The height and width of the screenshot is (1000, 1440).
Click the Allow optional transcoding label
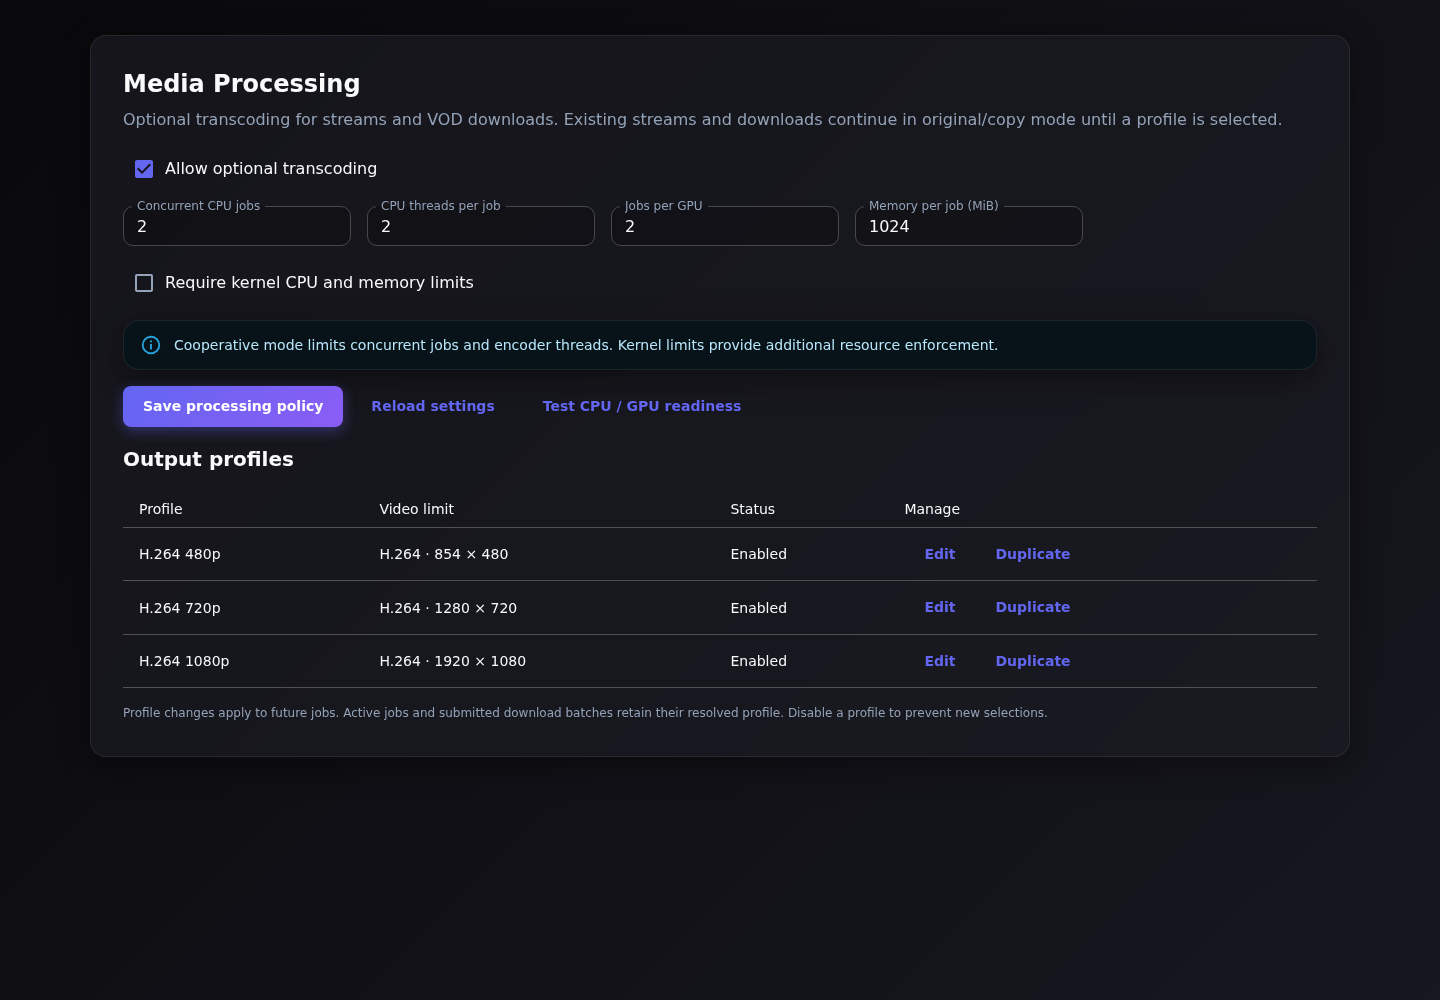click(271, 169)
